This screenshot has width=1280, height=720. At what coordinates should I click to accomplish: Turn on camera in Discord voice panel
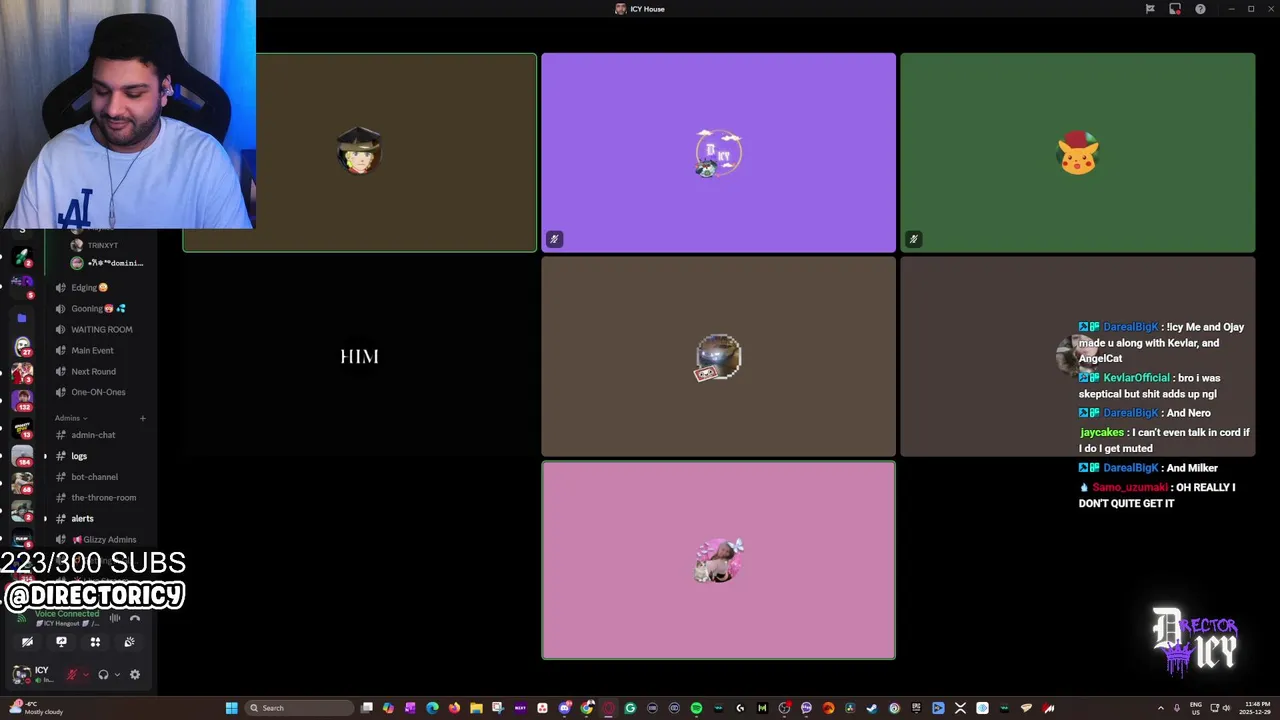click(x=27, y=642)
